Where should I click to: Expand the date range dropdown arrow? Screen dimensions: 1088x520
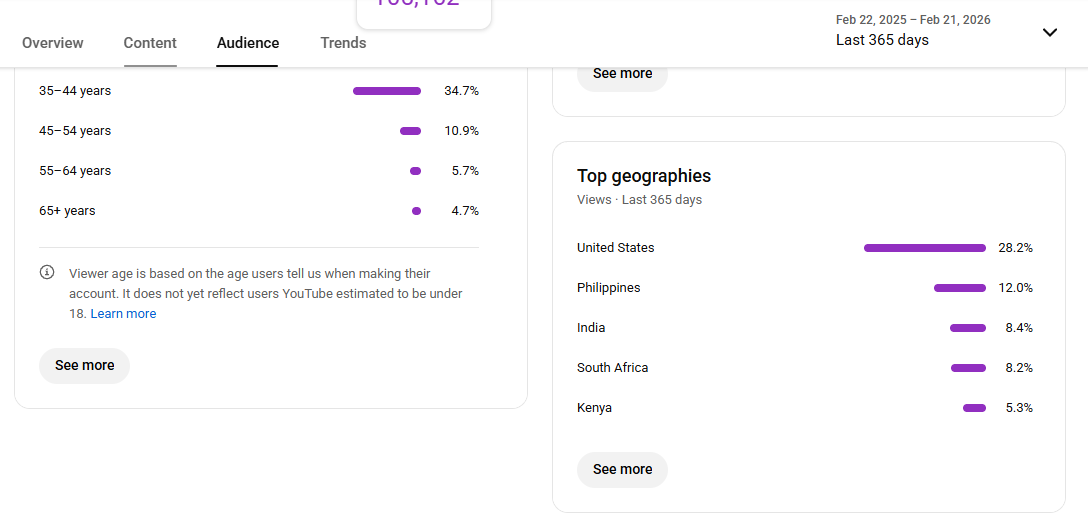pyautogui.click(x=1049, y=32)
